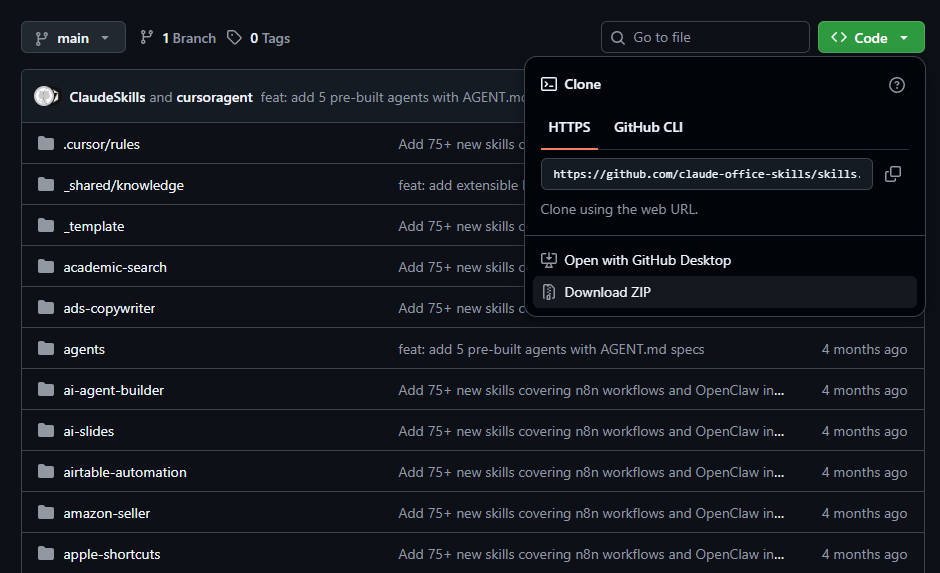Click the folder icon for ai-agent-builder

tap(46, 390)
